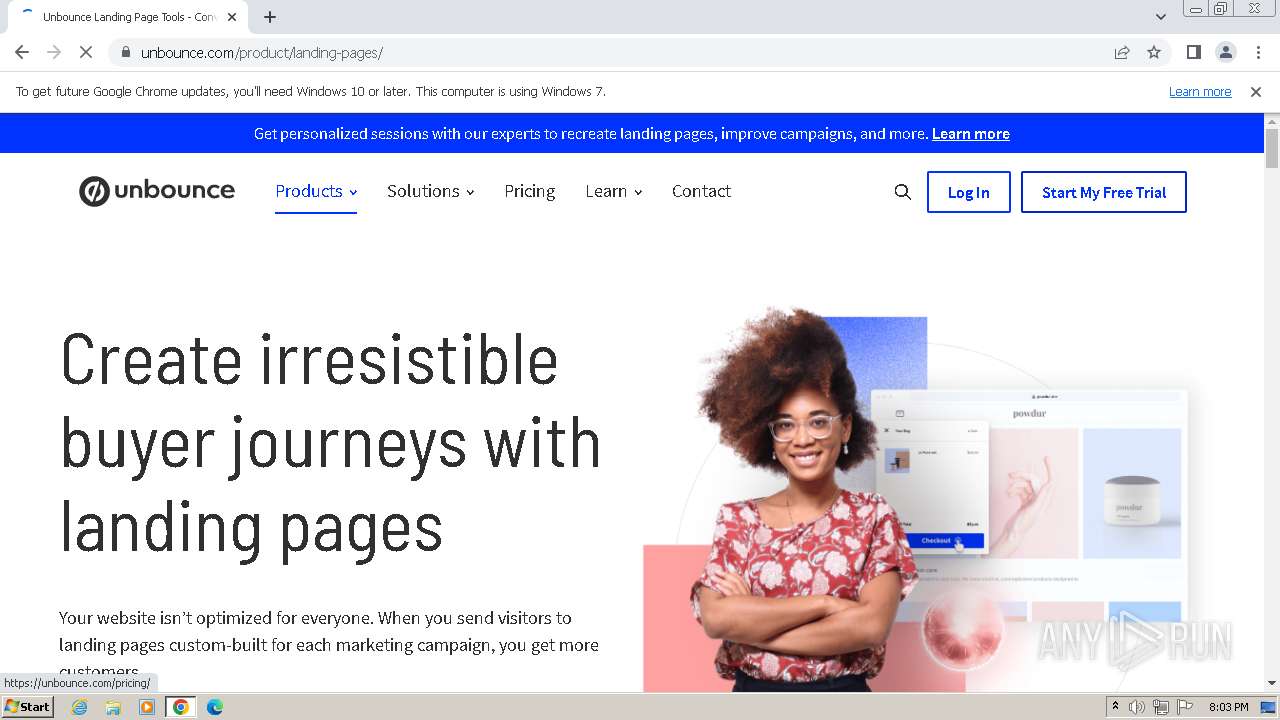Expand the Solutions dropdown menu
The height and width of the screenshot is (720, 1280).
click(x=430, y=191)
